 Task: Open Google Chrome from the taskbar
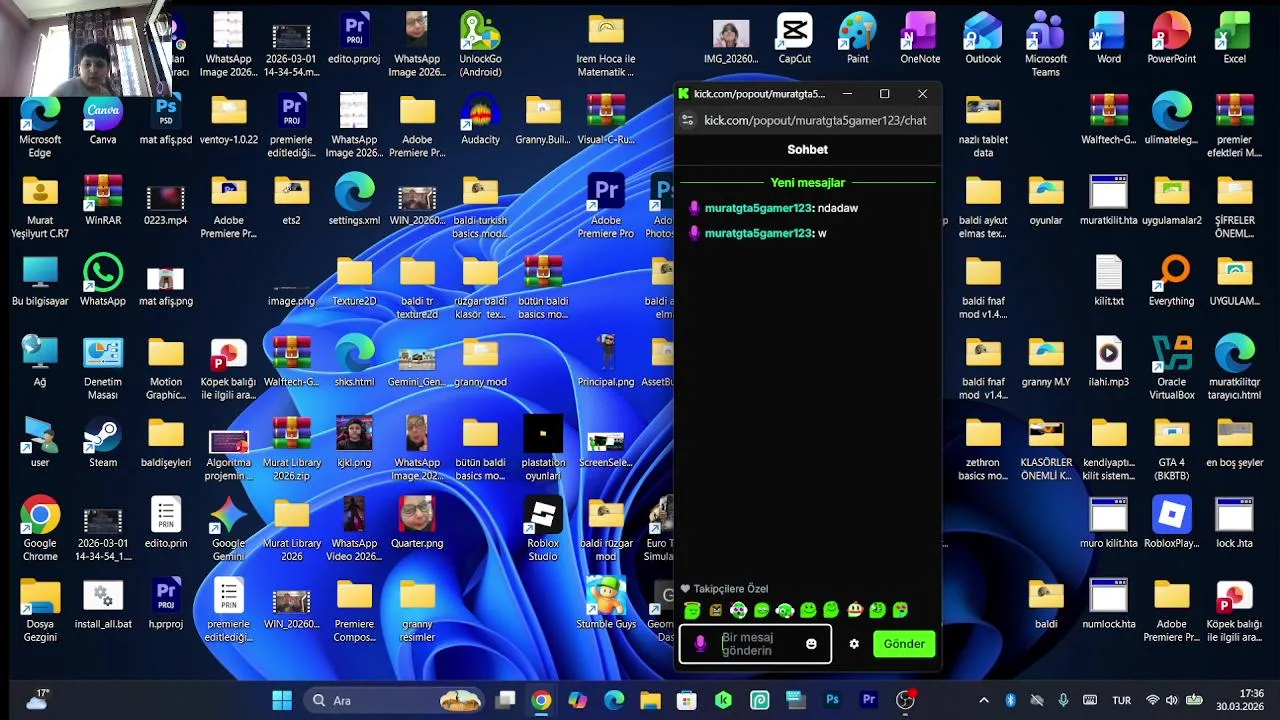click(541, 700)
